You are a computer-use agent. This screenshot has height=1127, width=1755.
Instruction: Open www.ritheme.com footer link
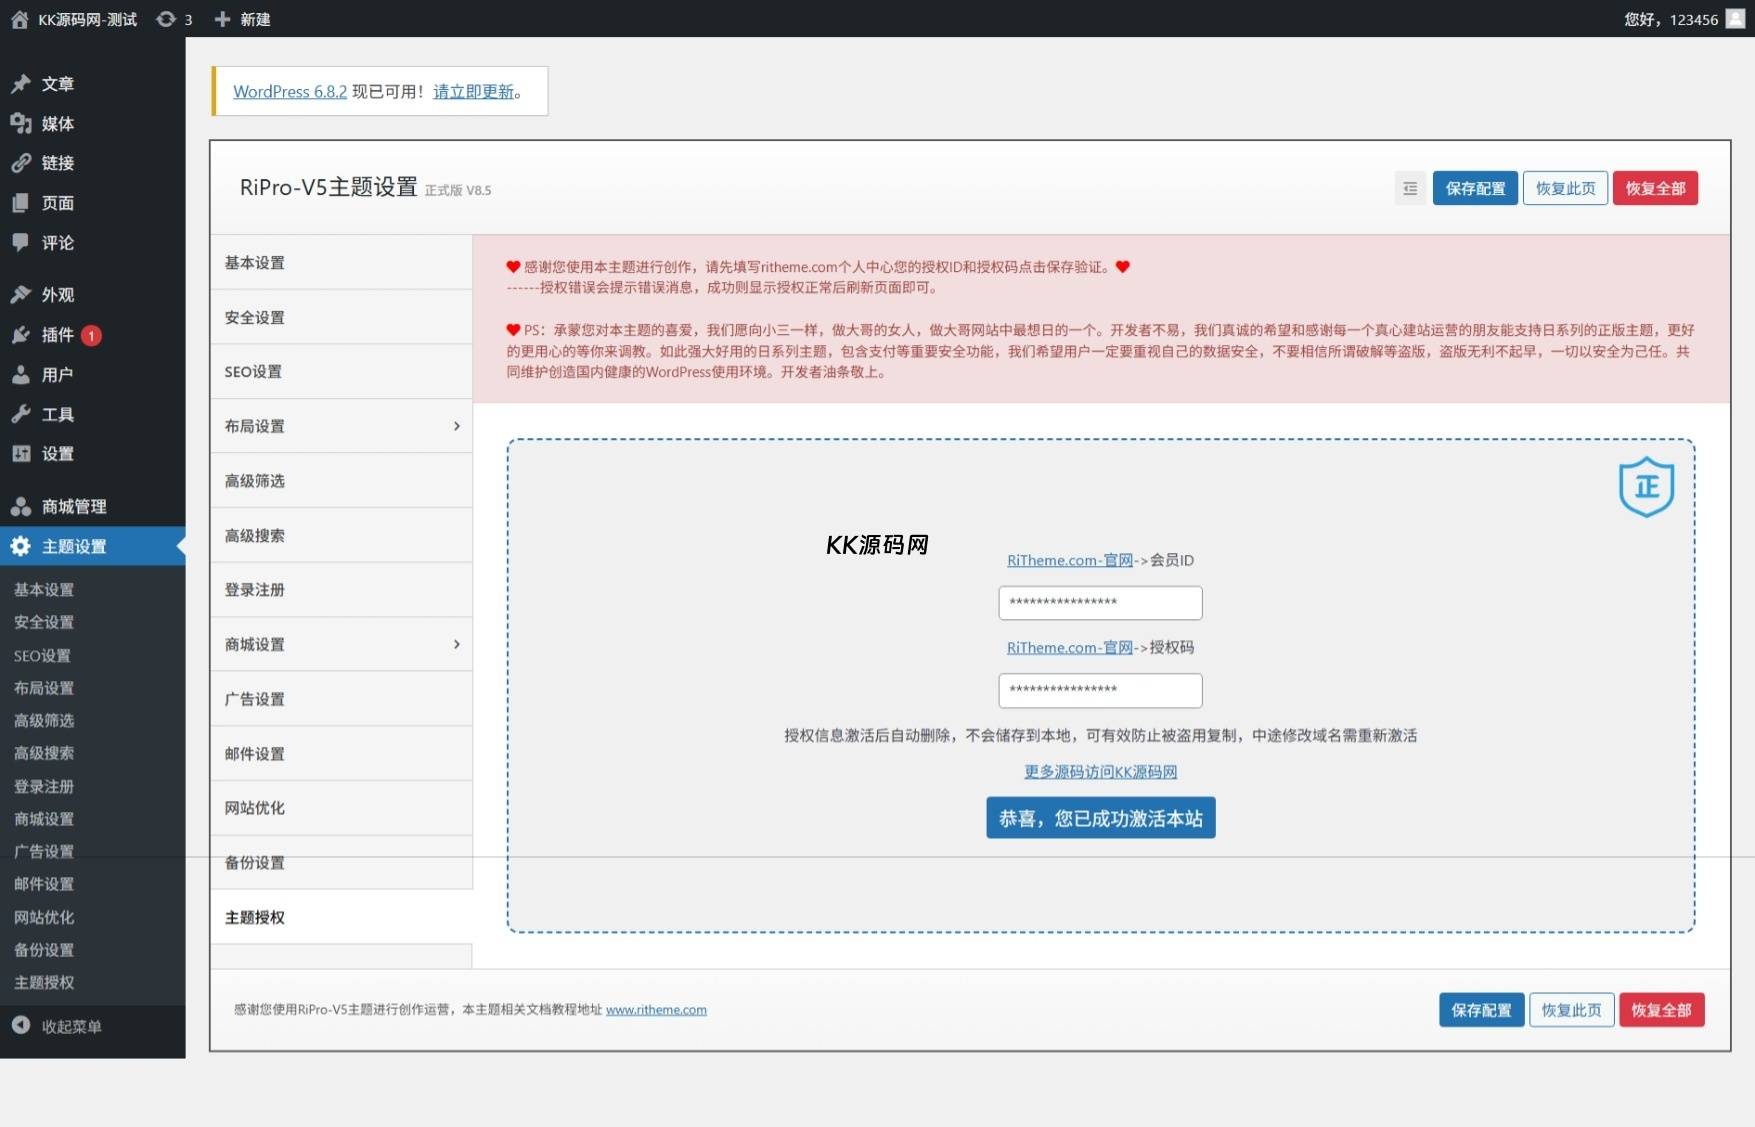tap(656, 1010)
